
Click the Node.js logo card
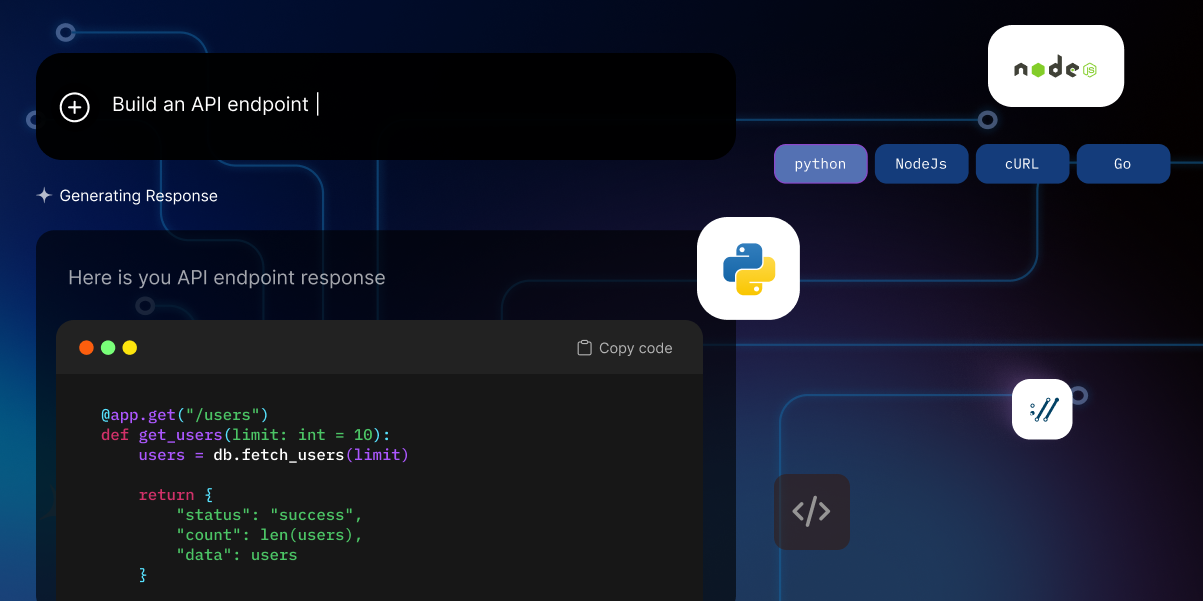pos(1056,66)
